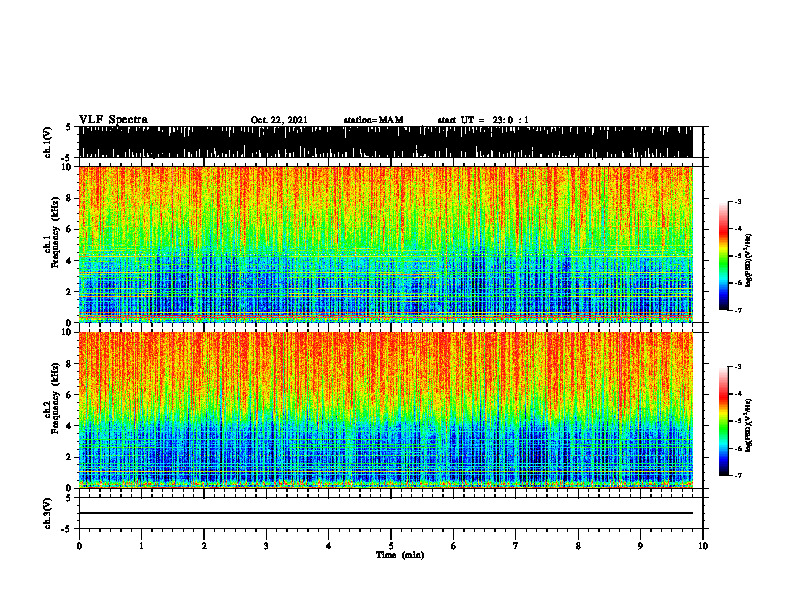This screenshot has height=612, width=792.
Task: Click the ch.1 color scale bar
Action: (724, 256)
